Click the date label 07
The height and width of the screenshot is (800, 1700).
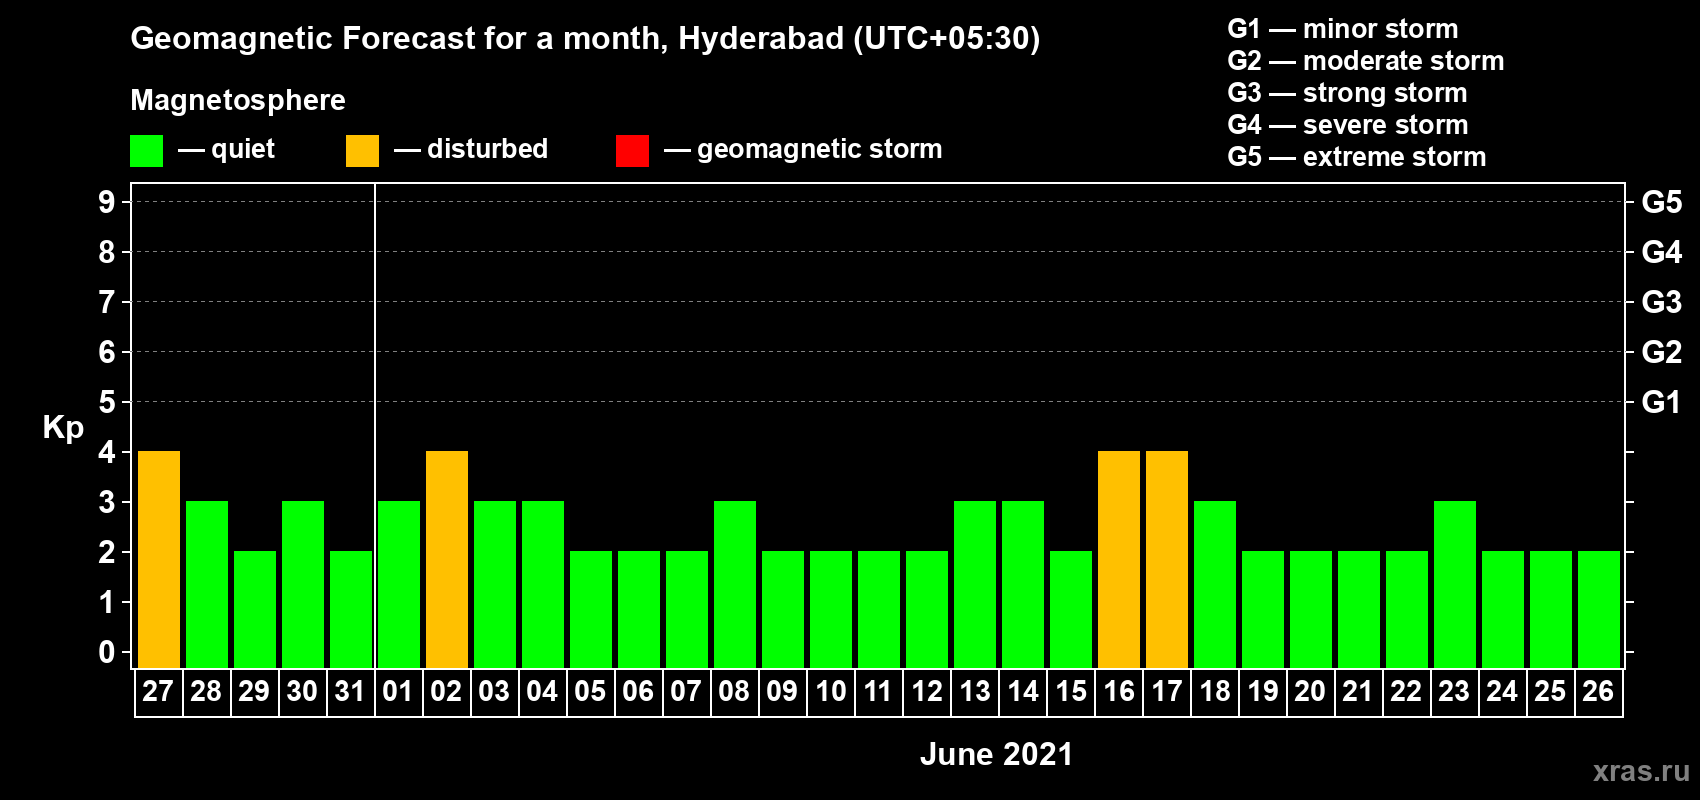click(x=686, y=692)
